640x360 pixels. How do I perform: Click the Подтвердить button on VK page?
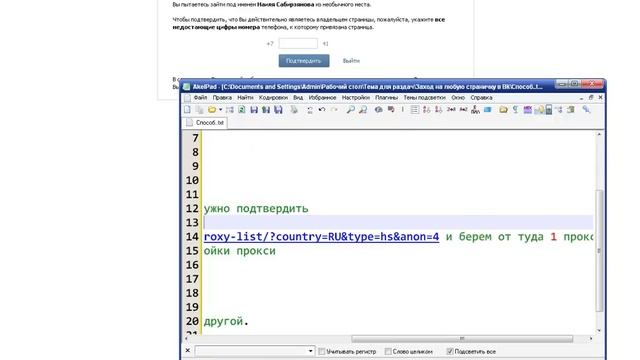pos(304,61)
